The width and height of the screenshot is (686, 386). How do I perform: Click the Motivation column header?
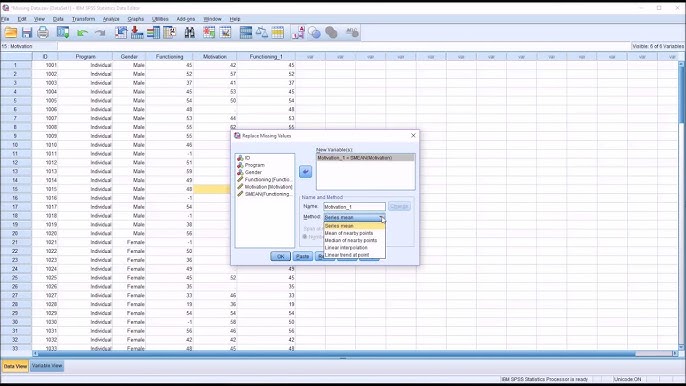215,56
